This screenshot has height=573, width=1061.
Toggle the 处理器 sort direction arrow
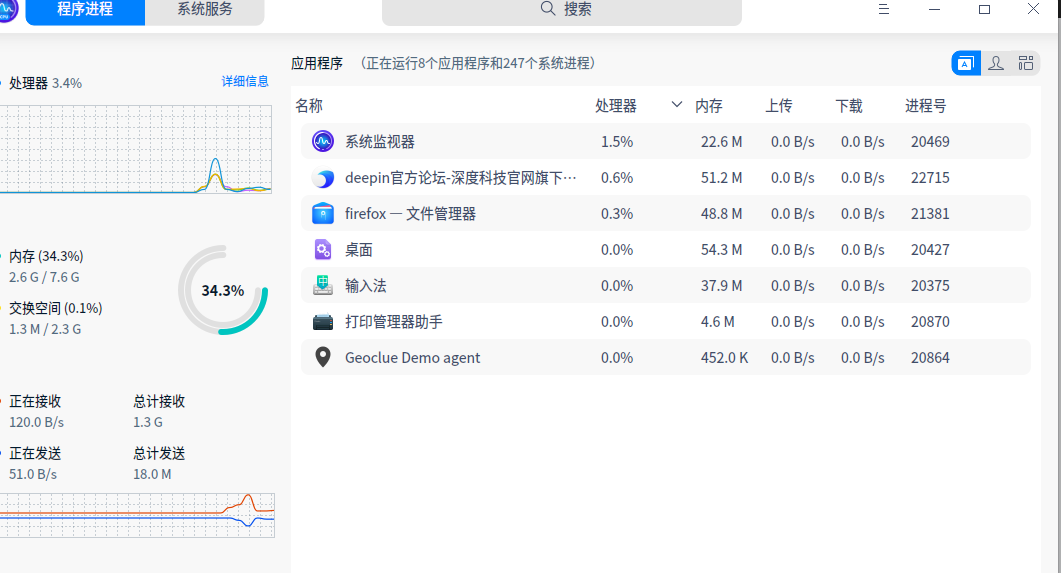(x=677, y=105)
